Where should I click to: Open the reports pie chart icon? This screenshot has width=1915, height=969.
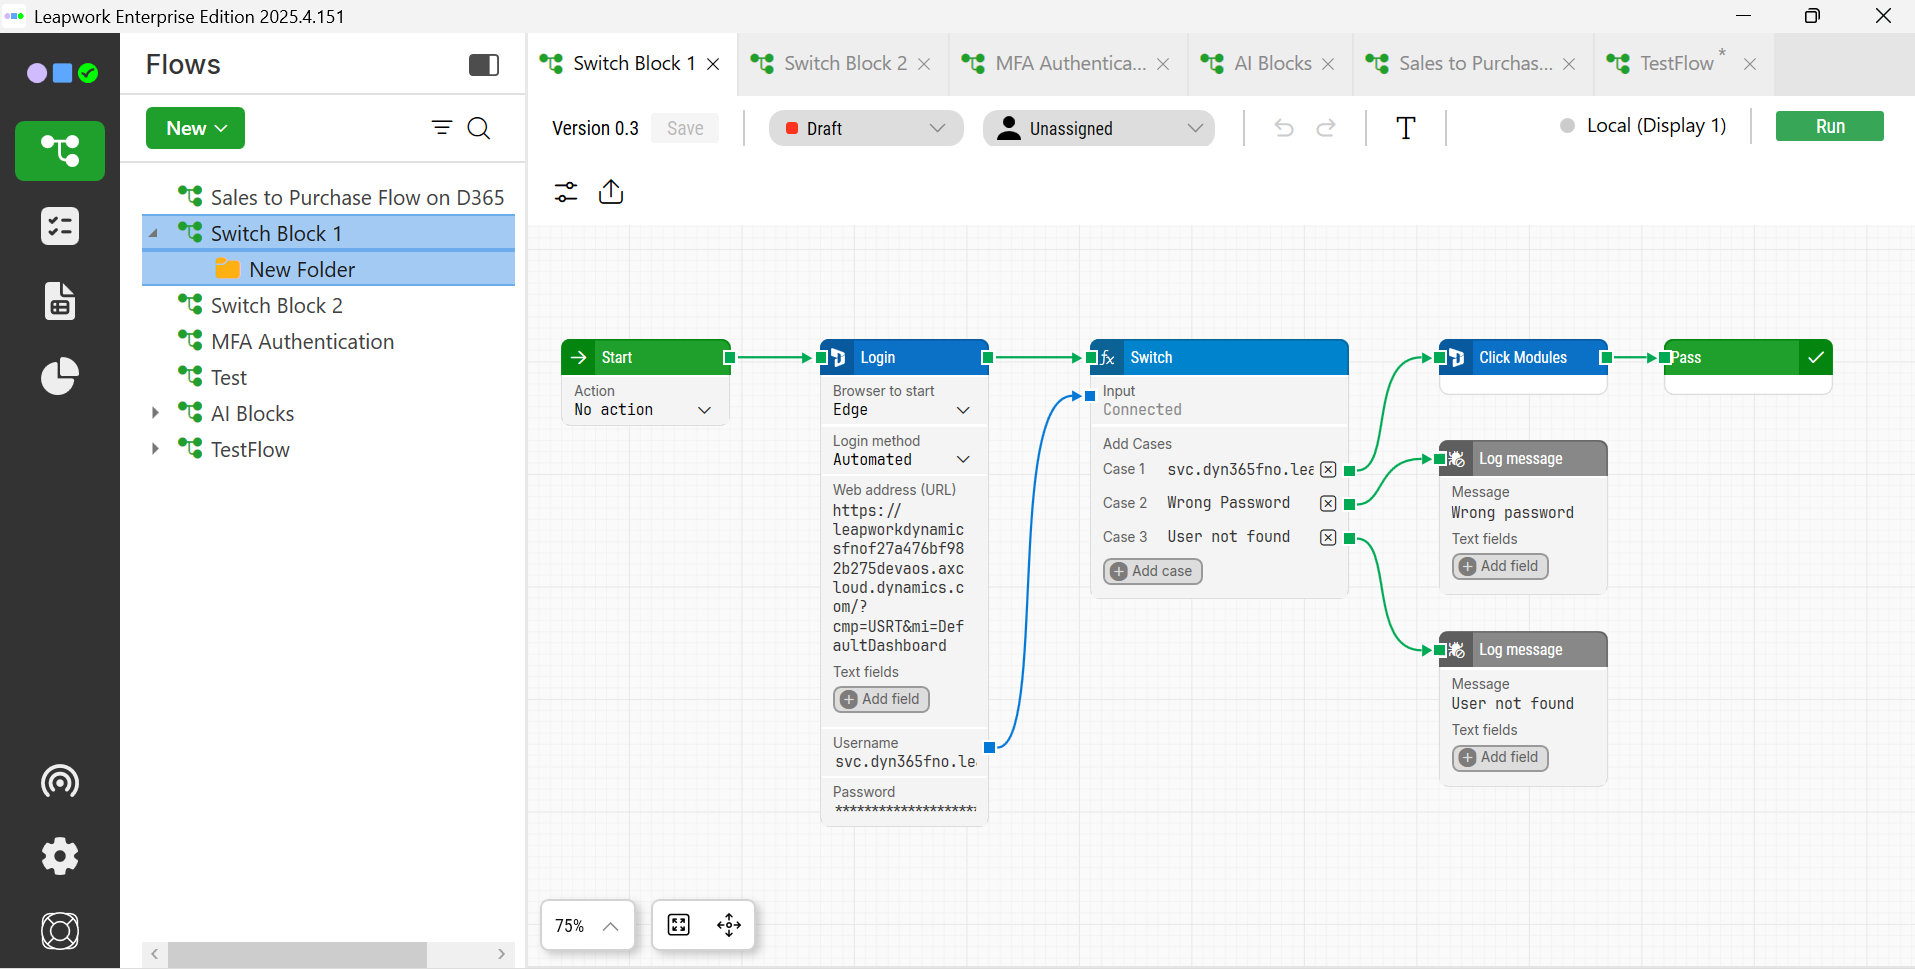click(x=60, y=376)
